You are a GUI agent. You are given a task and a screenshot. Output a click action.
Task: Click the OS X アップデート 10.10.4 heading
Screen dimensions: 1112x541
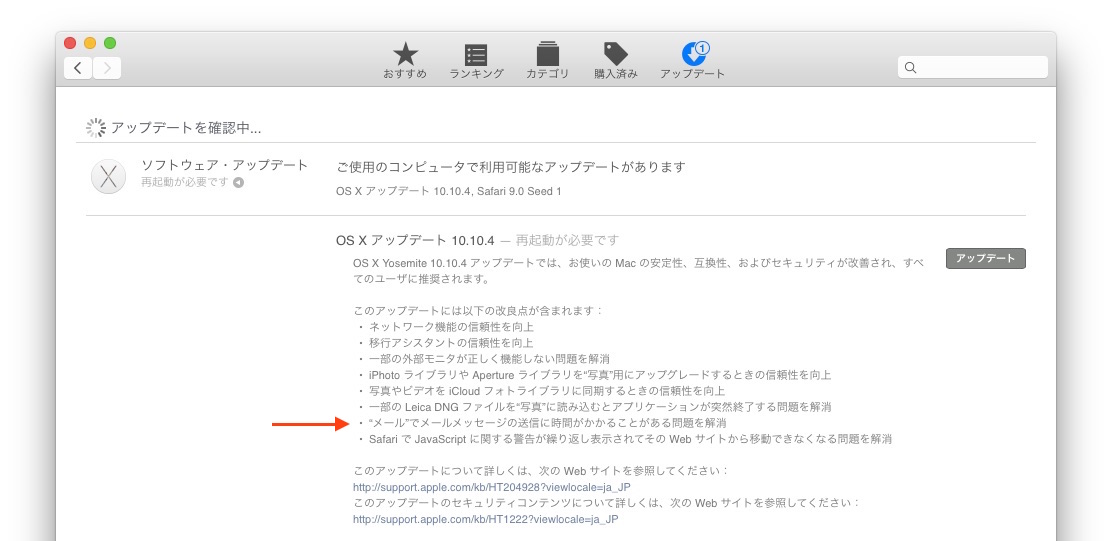(415, 240)
